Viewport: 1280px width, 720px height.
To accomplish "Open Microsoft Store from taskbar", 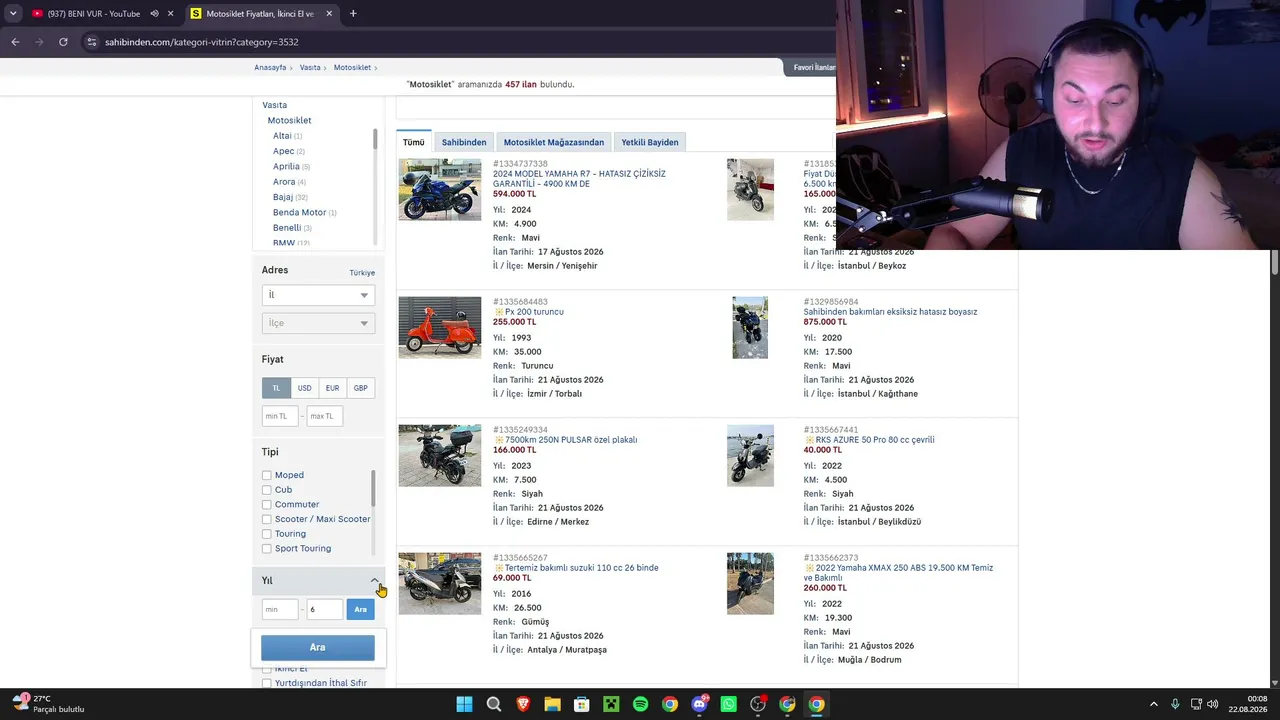I will click(x=581, y=704).
